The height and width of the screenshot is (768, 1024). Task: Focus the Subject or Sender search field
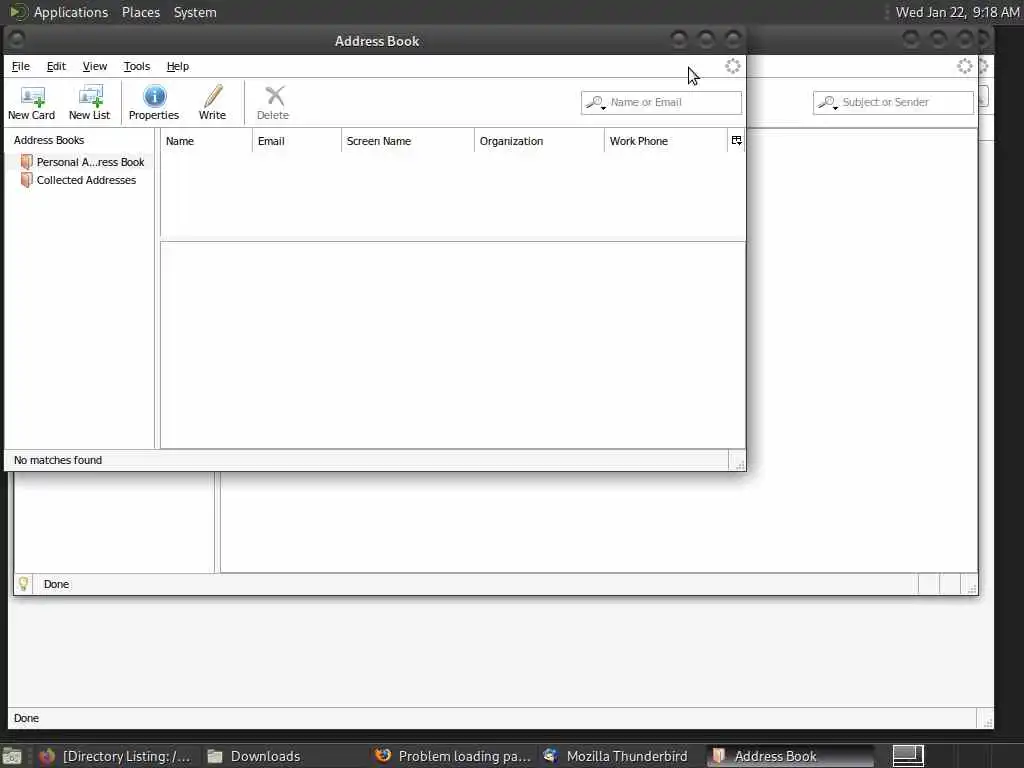[x=893, y=103]
